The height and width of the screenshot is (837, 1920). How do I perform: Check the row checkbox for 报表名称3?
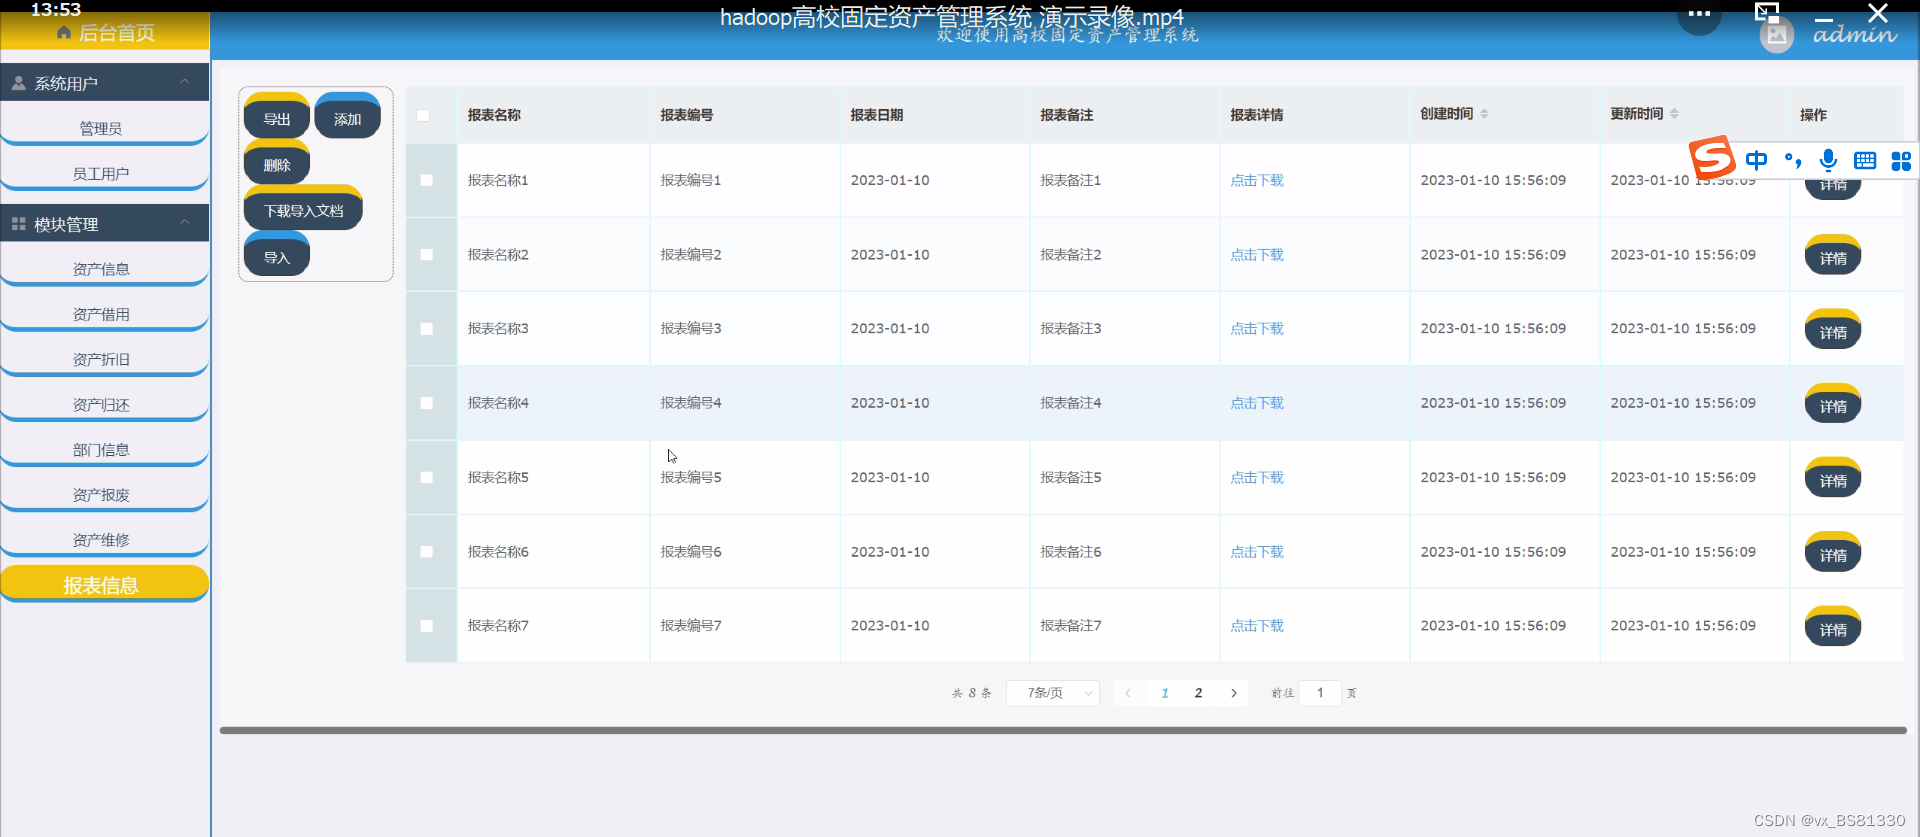click(x=427, y=329)
